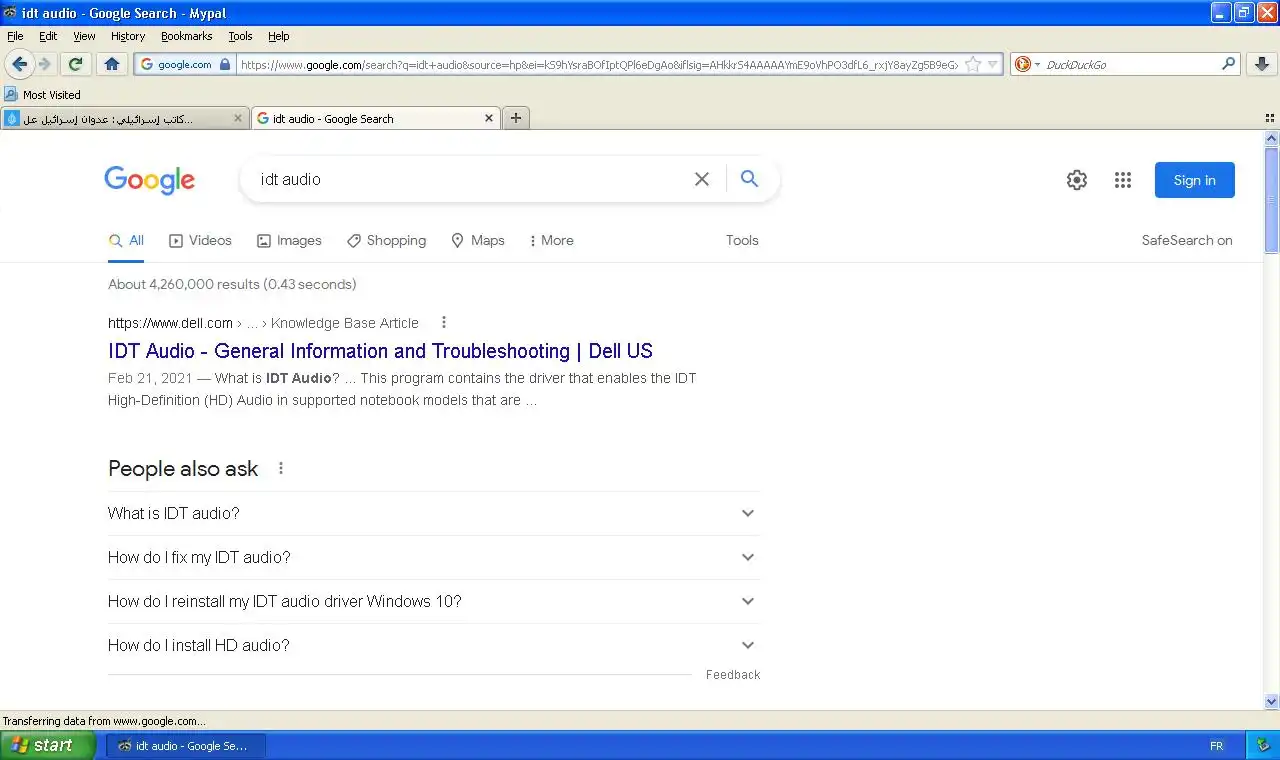Click the About 4,260,000 results text

(x=232, y=284)
